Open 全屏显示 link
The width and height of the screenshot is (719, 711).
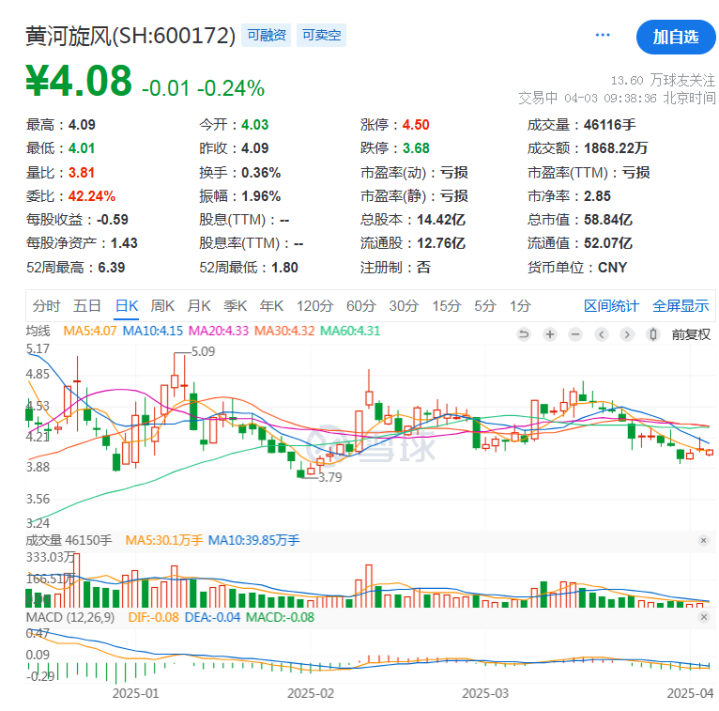[x=680, y=306]
